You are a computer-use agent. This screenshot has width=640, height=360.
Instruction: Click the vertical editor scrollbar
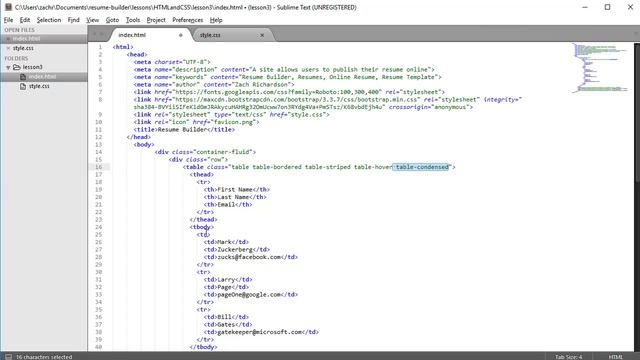click(x=637, y=112)
